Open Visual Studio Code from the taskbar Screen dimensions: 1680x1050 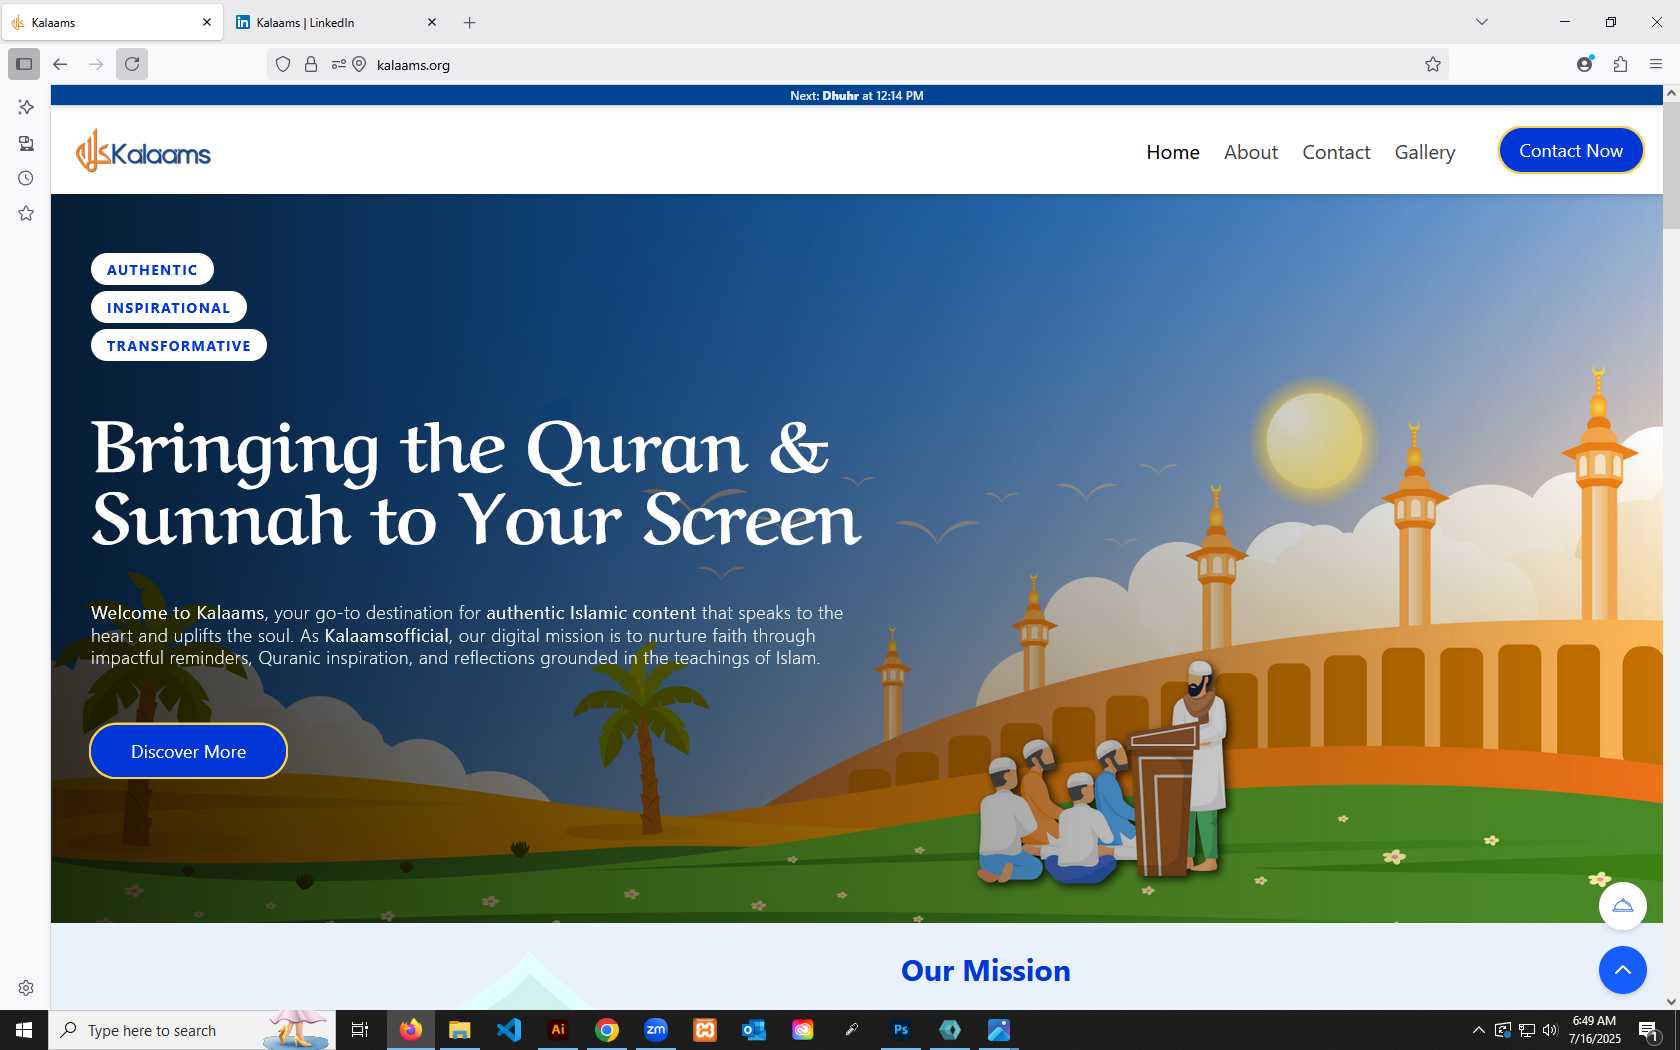(509, 1030)
